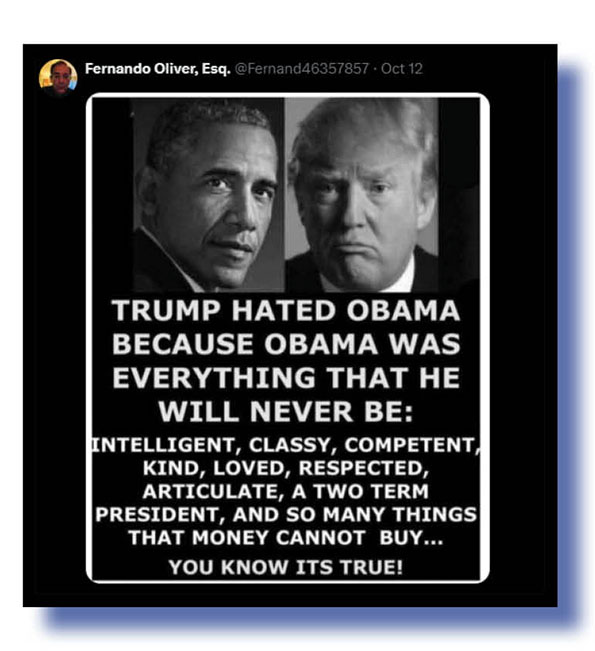Open the frowning light-haired man's portrait photo

point(362,195)
